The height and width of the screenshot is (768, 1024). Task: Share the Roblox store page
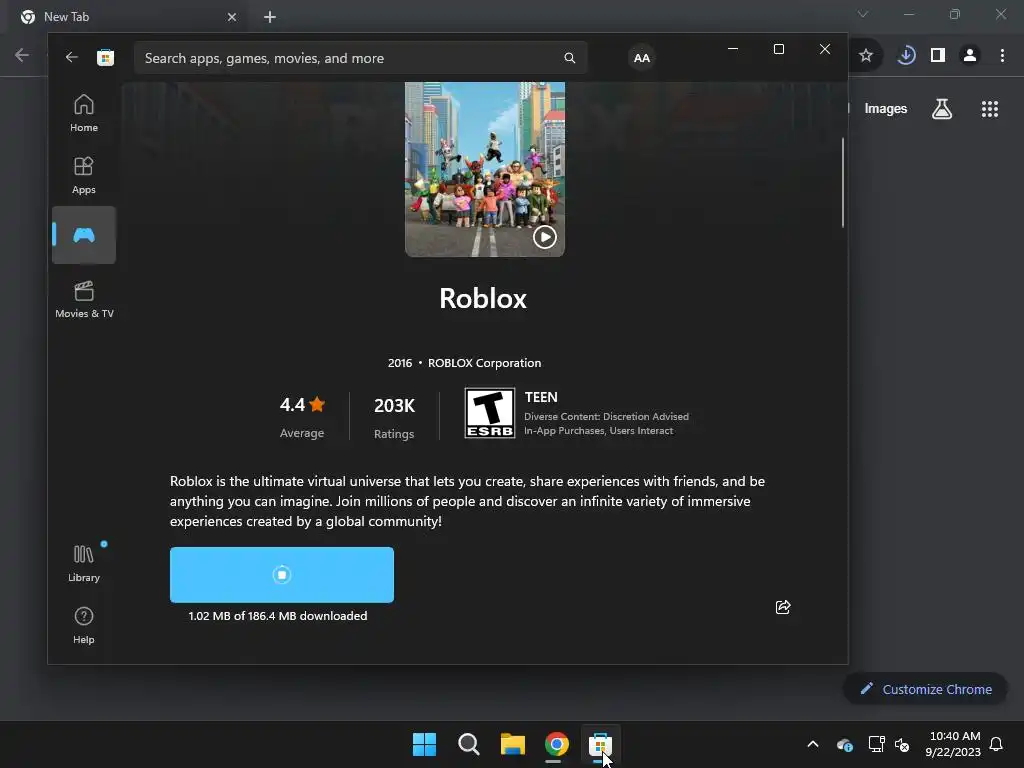(782, 607)
